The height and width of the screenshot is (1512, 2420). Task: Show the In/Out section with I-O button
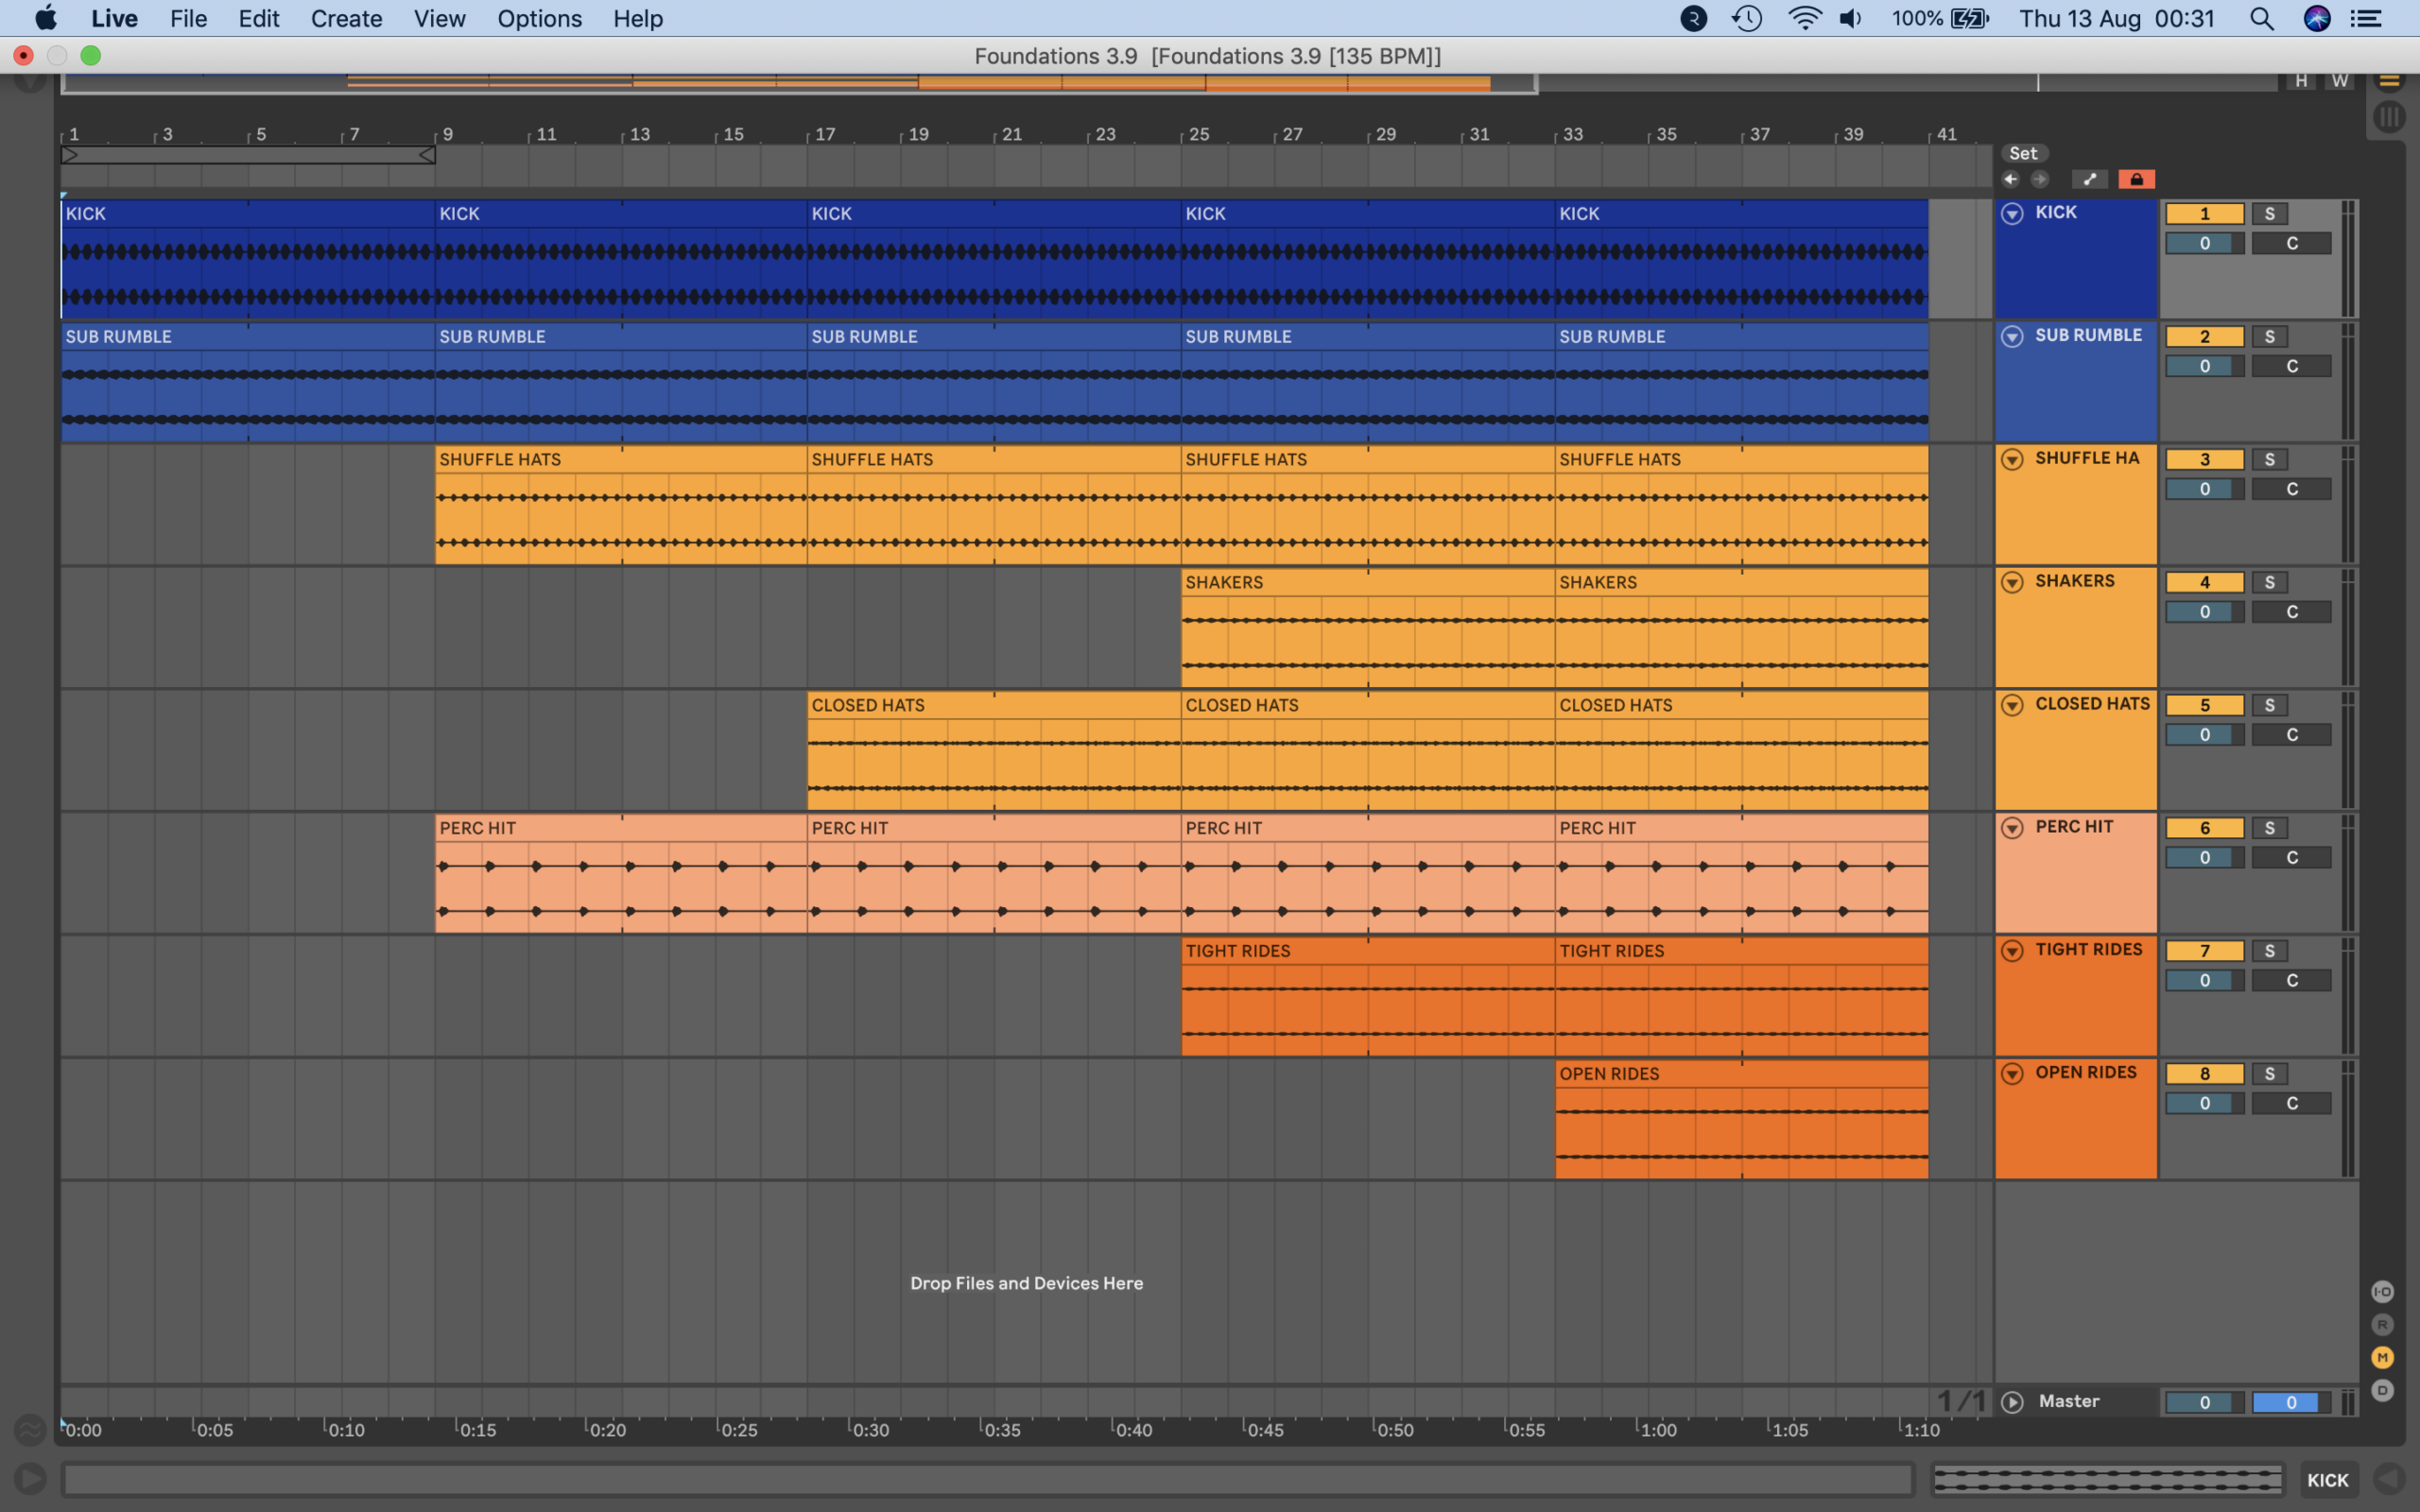(x=2383, y=1292)
